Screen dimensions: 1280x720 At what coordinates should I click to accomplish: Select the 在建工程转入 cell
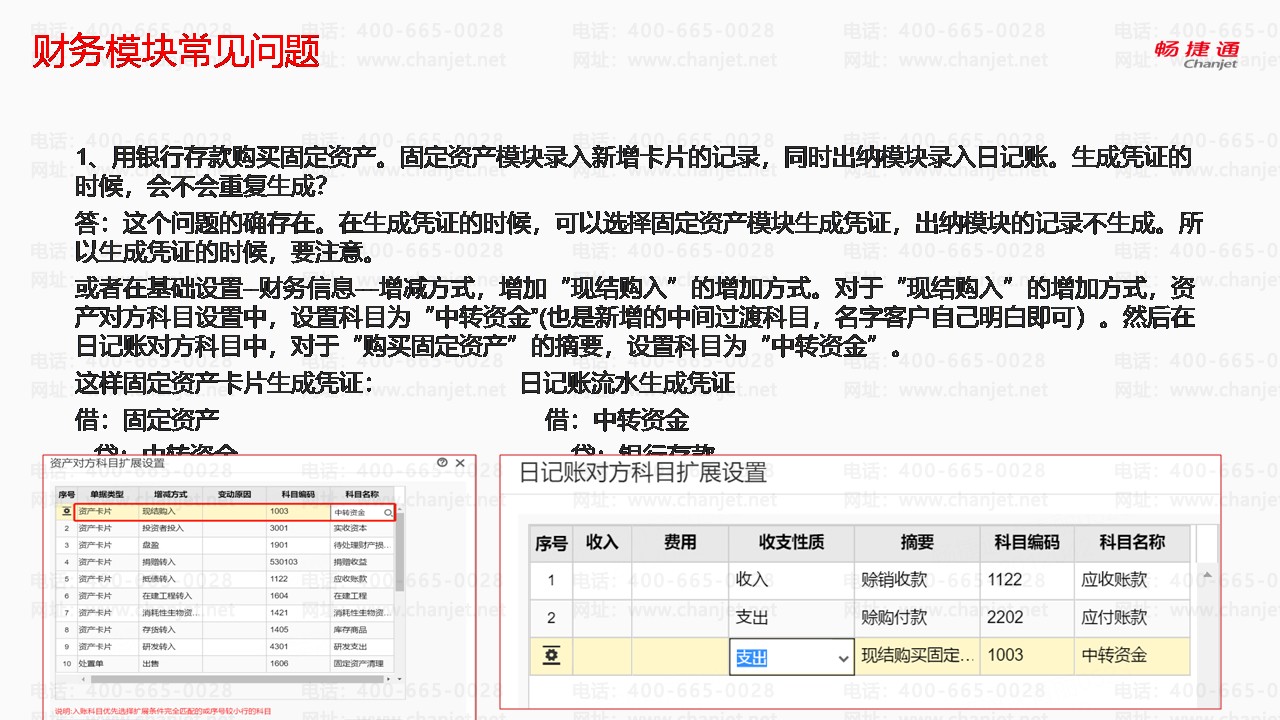(171, 596)
